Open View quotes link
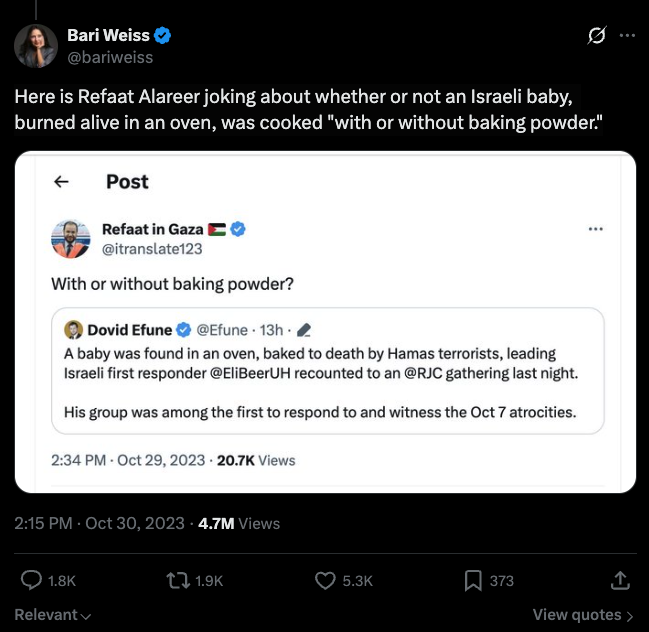This screenshot has width=649, height=632. click(x=583, y=615)
